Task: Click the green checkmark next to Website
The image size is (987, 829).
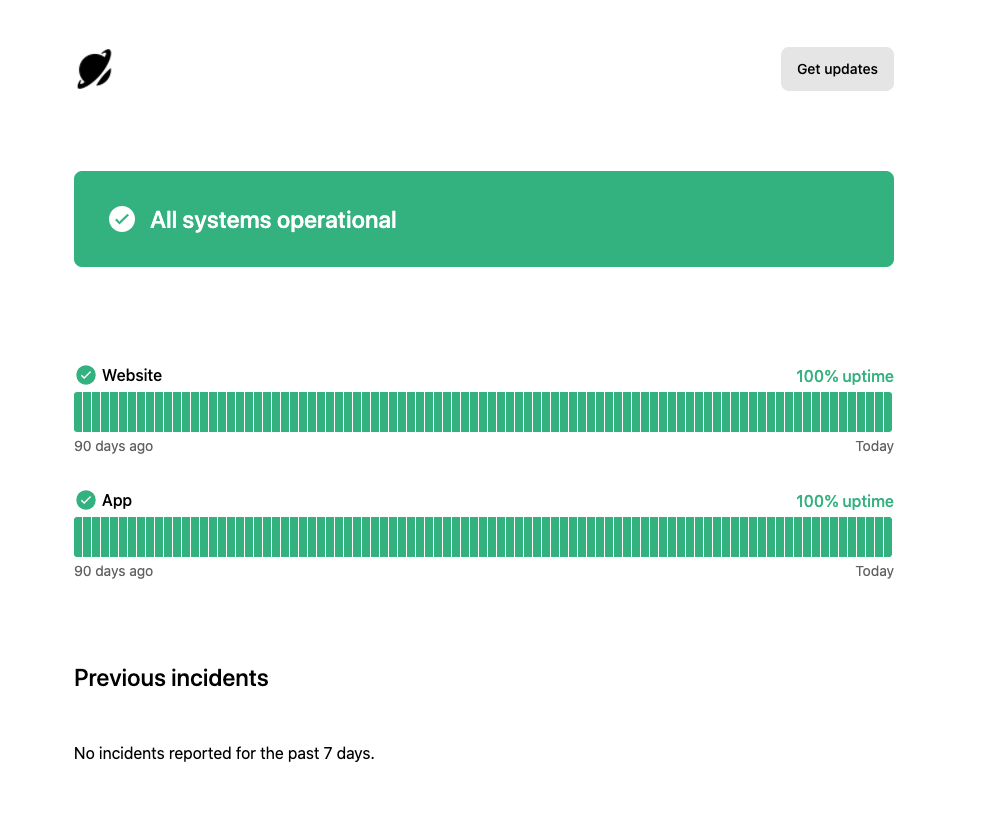Action: tap(86, 375)
